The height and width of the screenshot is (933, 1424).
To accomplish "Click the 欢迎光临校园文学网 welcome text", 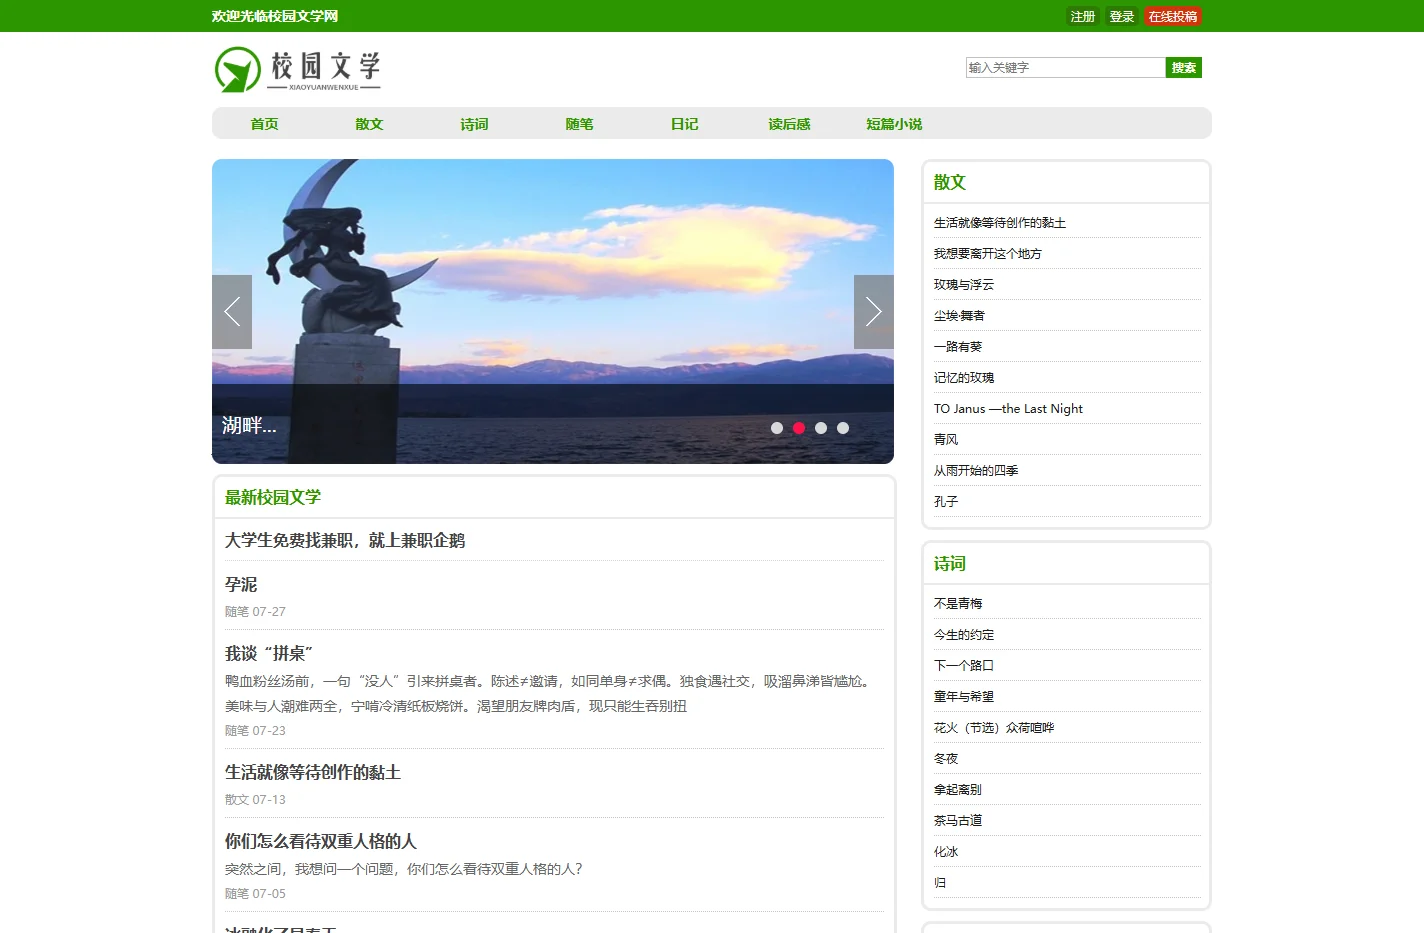I will click(275, 16).
